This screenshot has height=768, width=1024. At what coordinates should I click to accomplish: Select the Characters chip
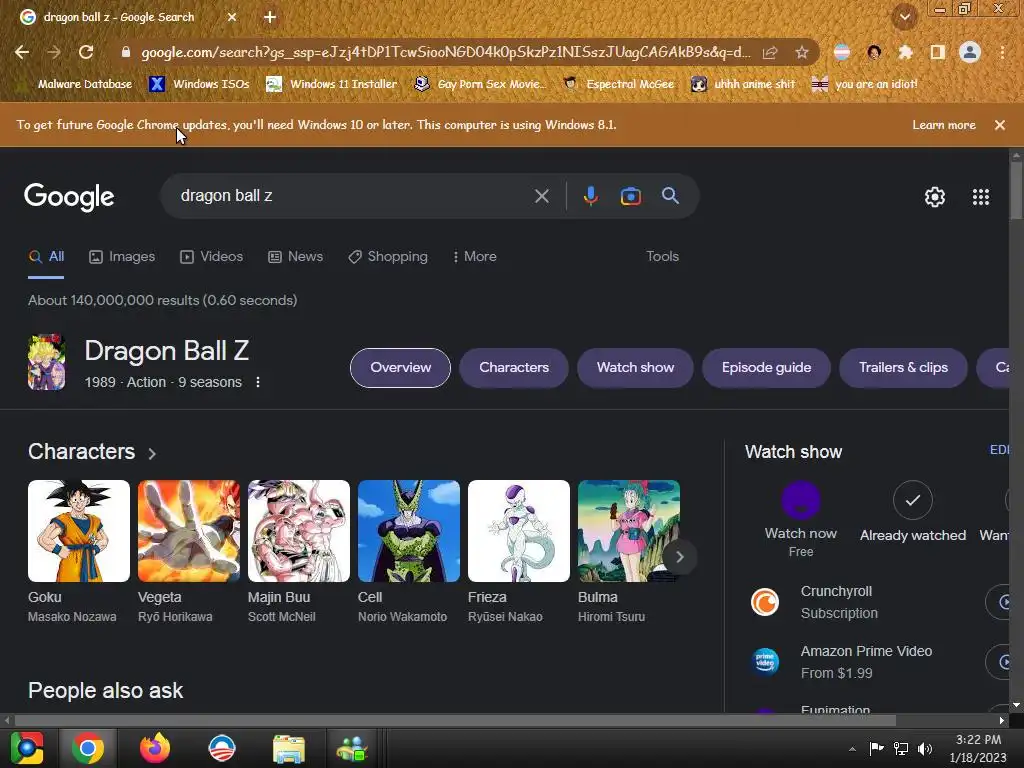tap(514, 368)
